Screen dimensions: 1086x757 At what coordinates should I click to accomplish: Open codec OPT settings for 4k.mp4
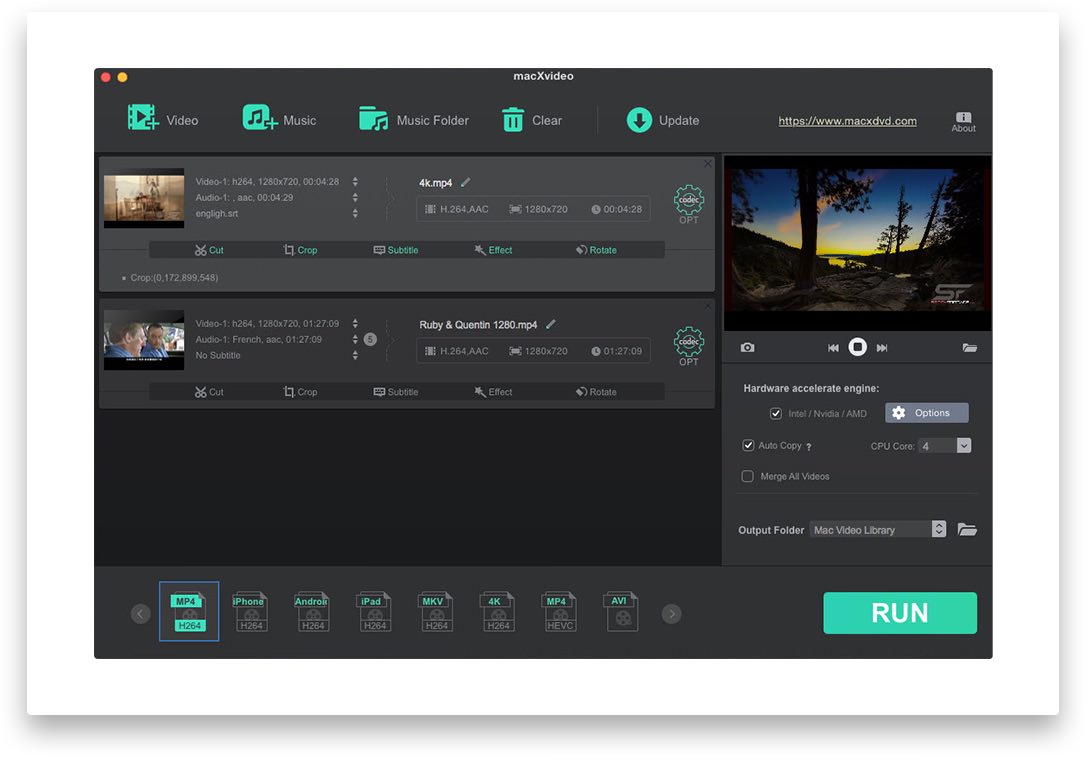[688, 204]
